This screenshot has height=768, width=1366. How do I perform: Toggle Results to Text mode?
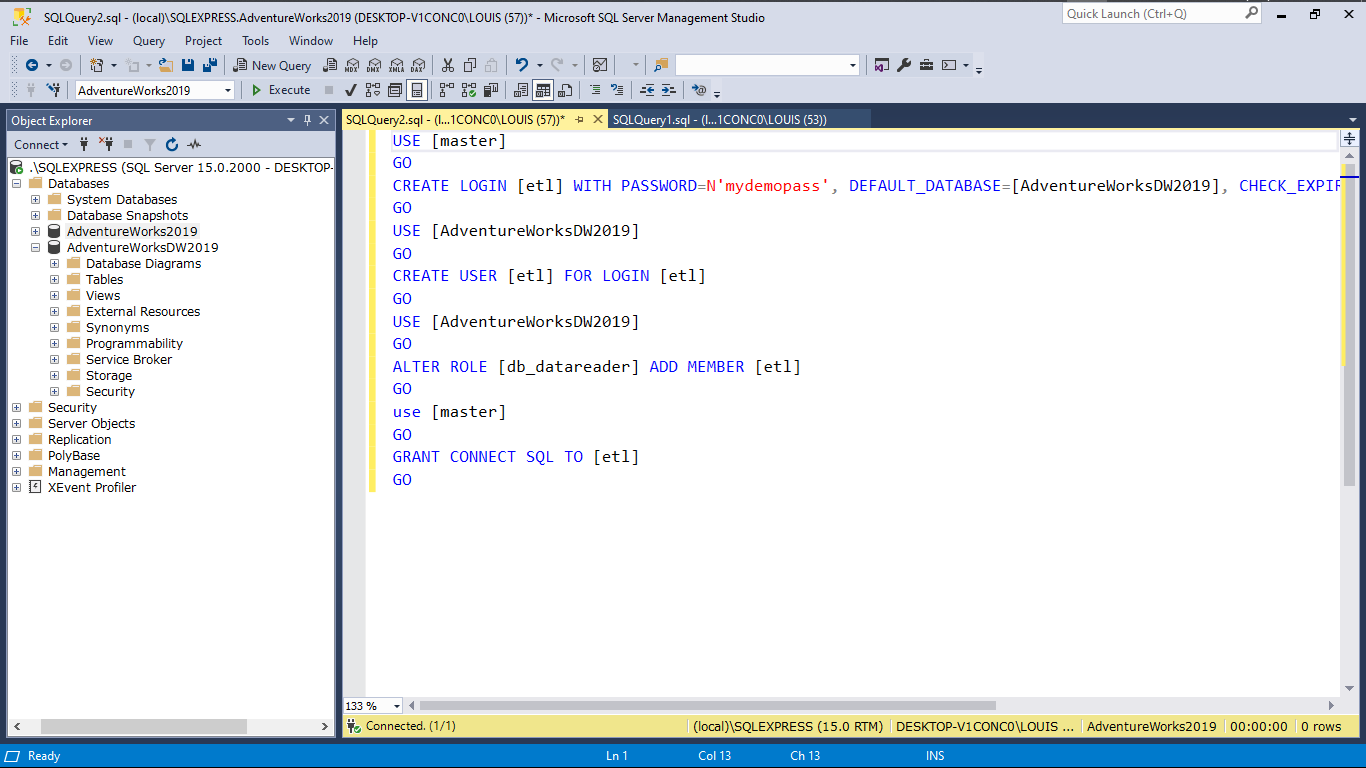pyautogui.click(x=521, y=90)
